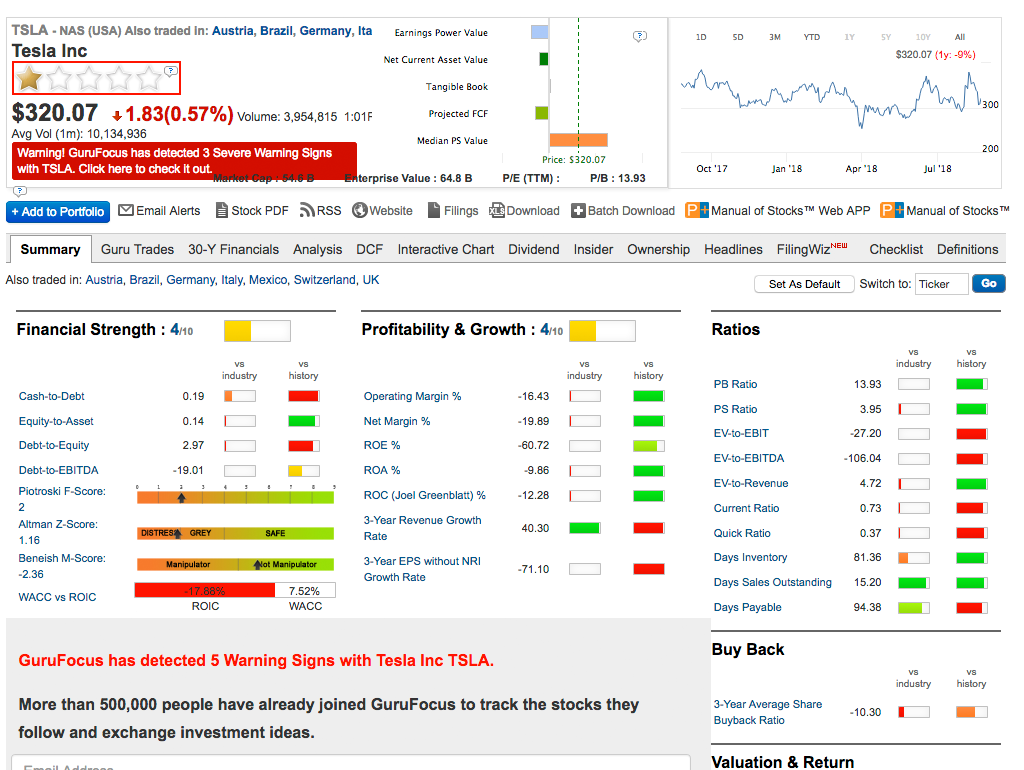1024x770 pixels.
Task: Open the Definitions tab
Action: tap(967, 249)
